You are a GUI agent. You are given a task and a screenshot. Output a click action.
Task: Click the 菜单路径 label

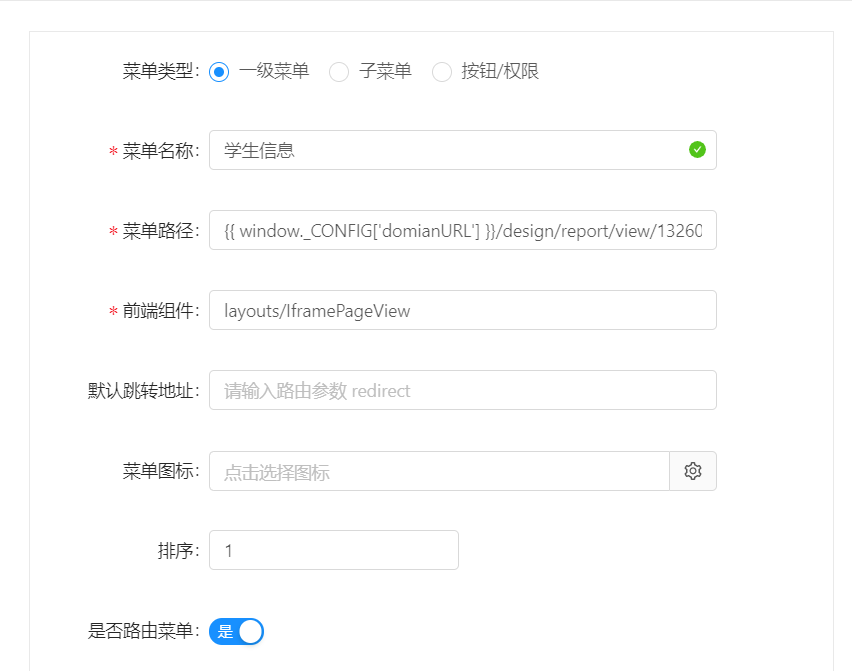[x=161, y=231]
